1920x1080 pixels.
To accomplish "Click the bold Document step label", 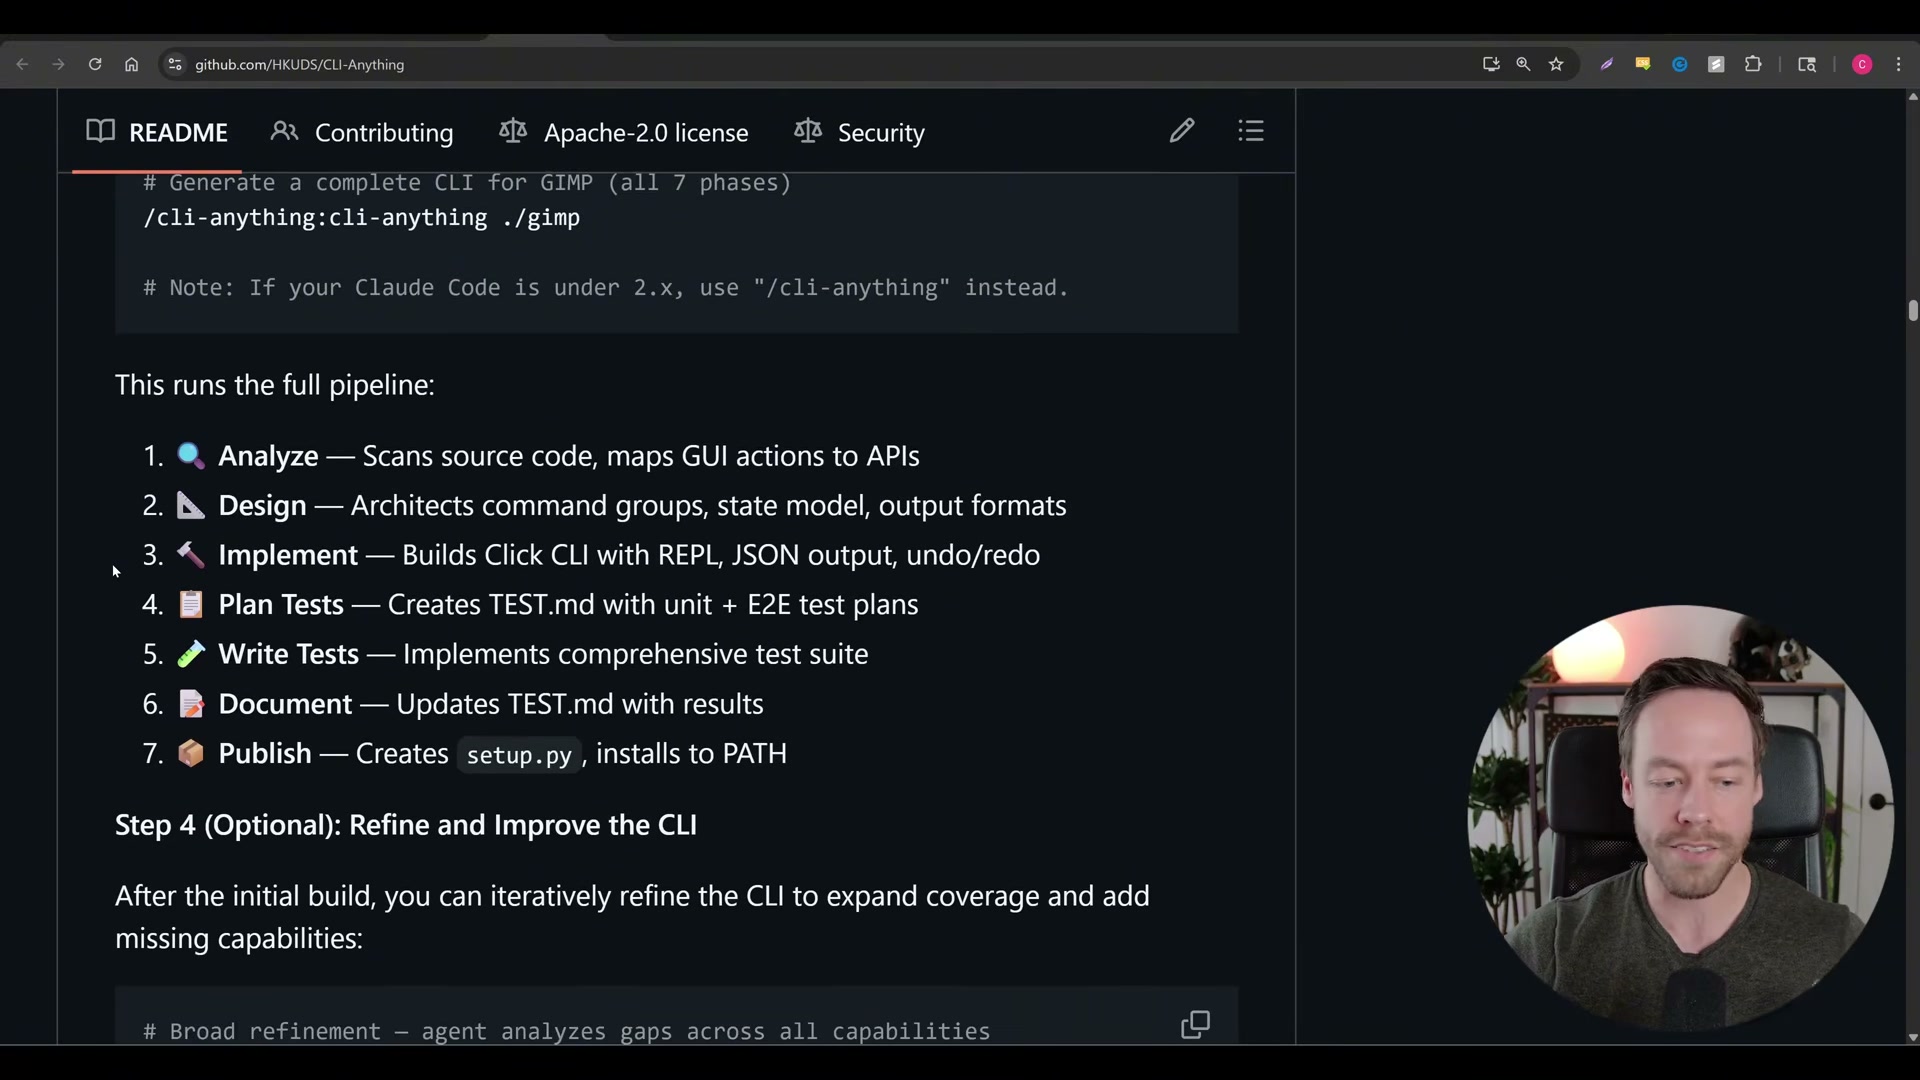I will tap(285, 704).
